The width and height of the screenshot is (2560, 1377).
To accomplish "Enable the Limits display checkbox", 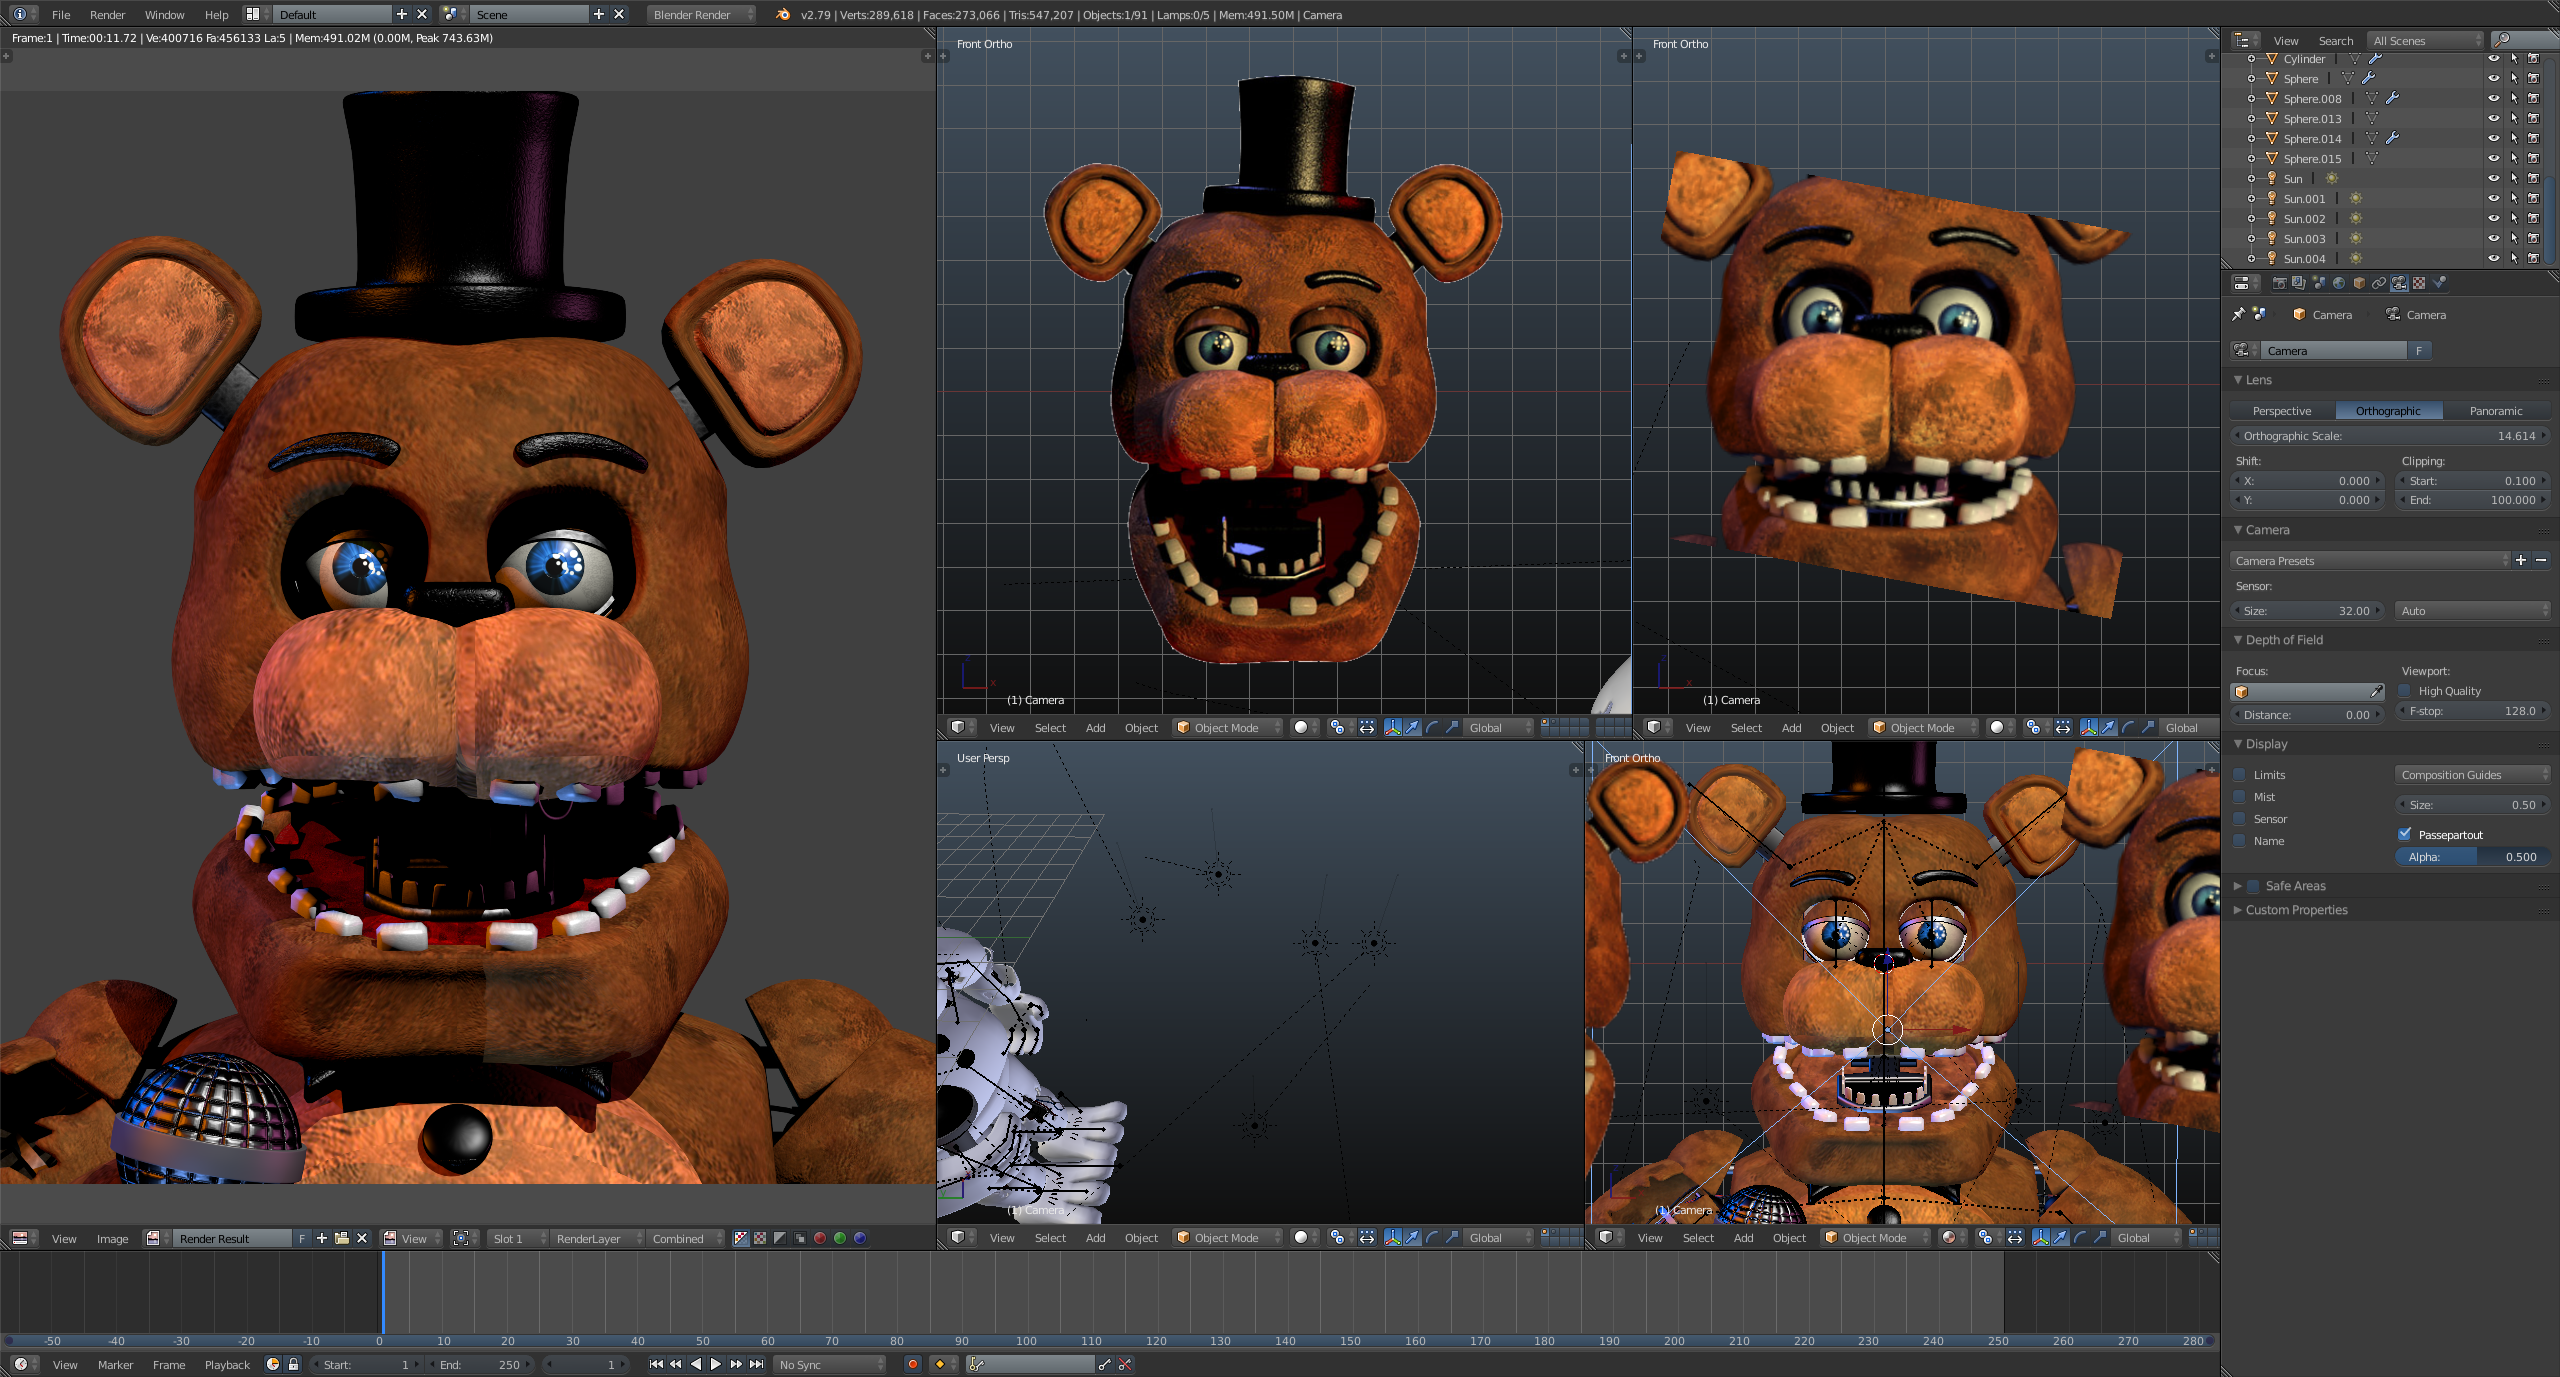I will (2240, 774).
